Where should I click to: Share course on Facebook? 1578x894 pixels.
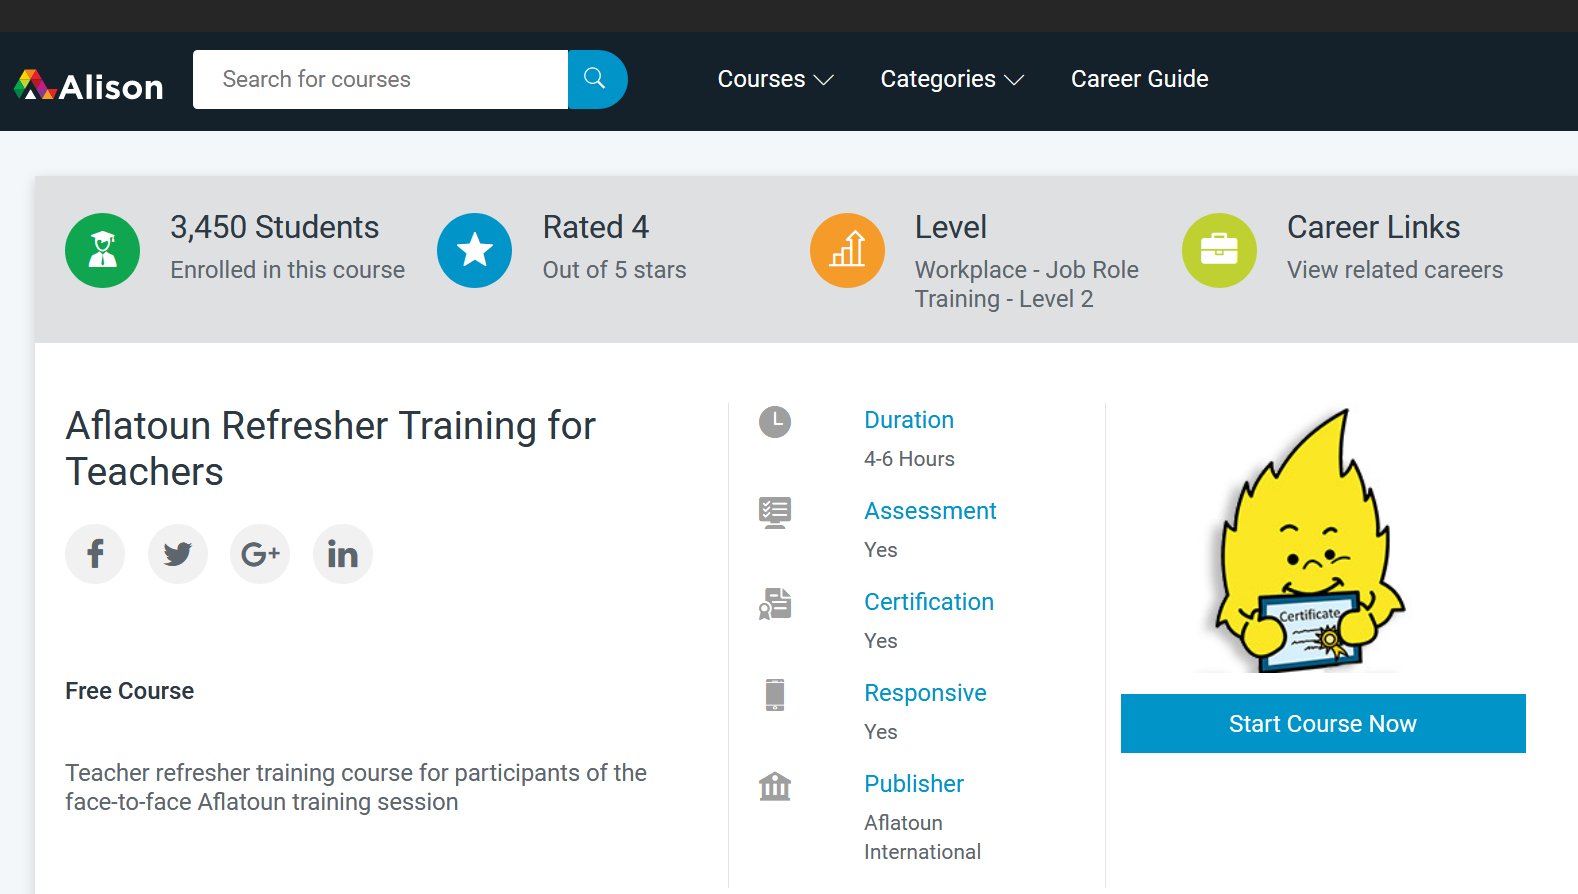[95, 554]
